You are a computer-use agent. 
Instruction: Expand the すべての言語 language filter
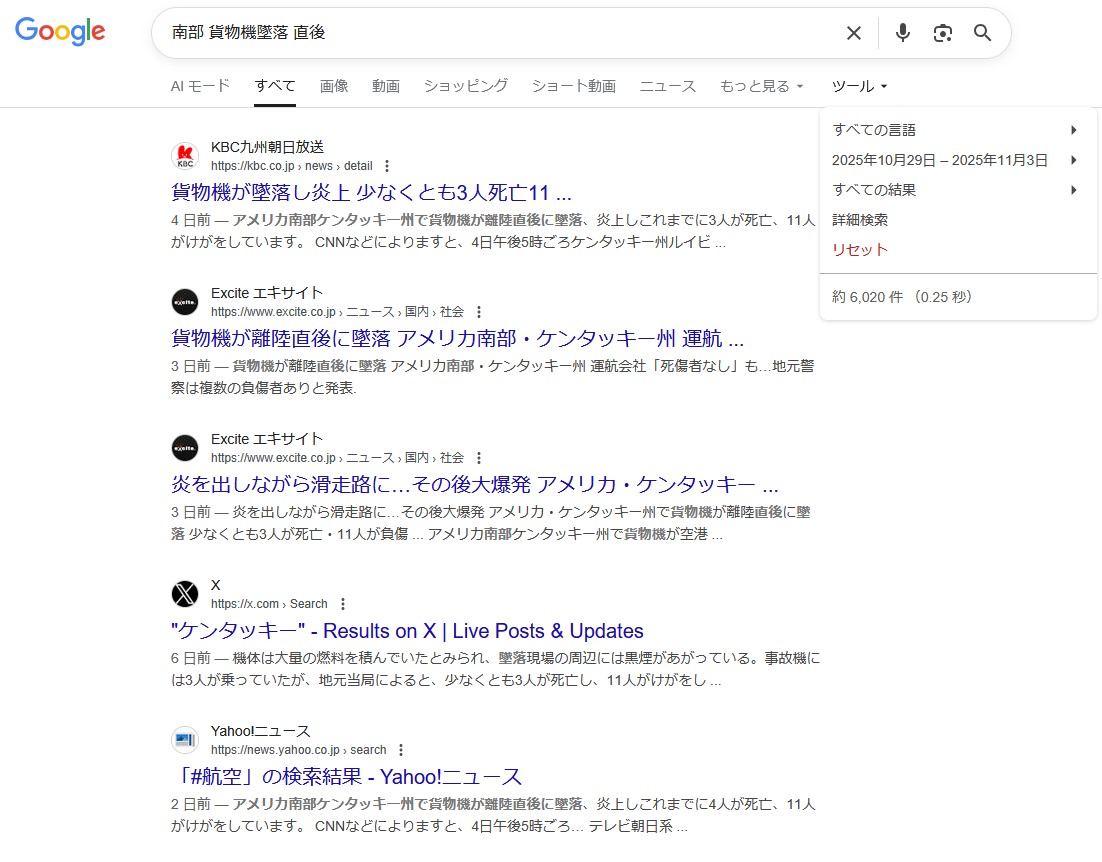click(955, 130)
